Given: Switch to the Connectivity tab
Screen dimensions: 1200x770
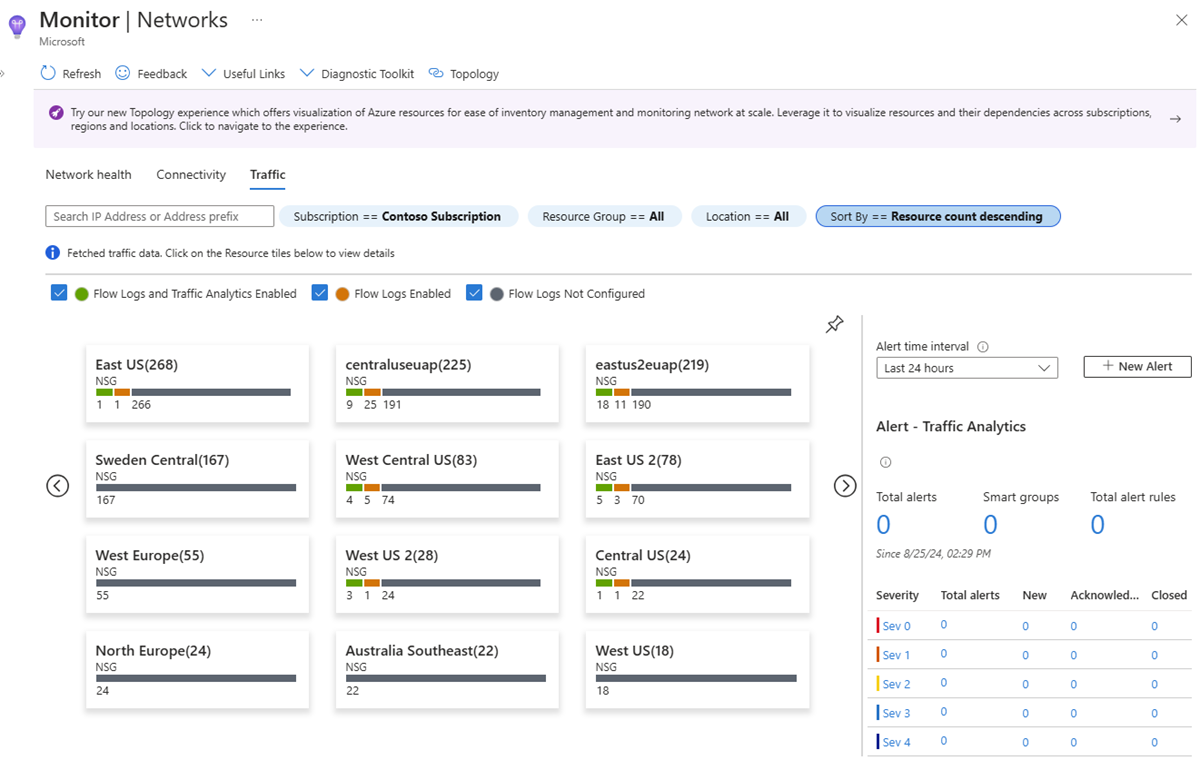Looking at the screenshot, I should [190, 174].
